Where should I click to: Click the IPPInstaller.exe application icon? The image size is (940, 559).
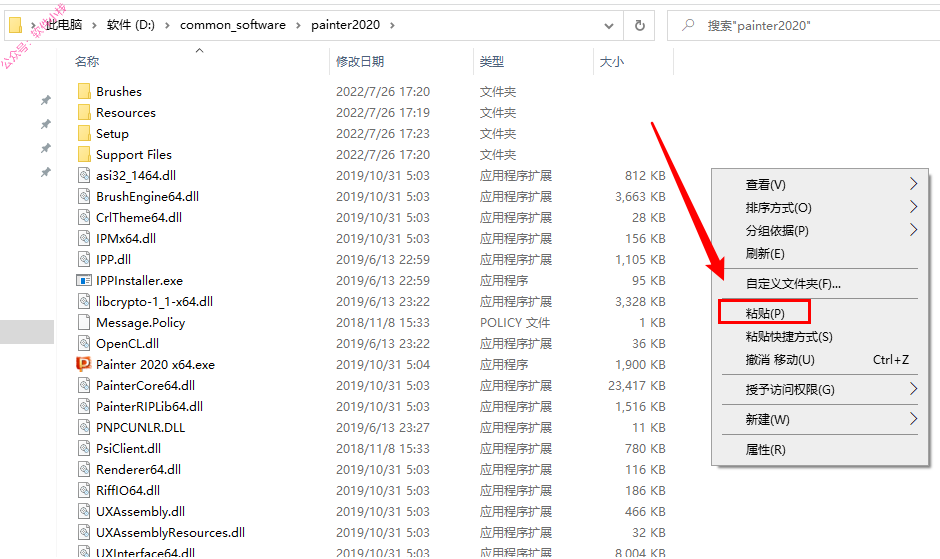coord(84,280)
